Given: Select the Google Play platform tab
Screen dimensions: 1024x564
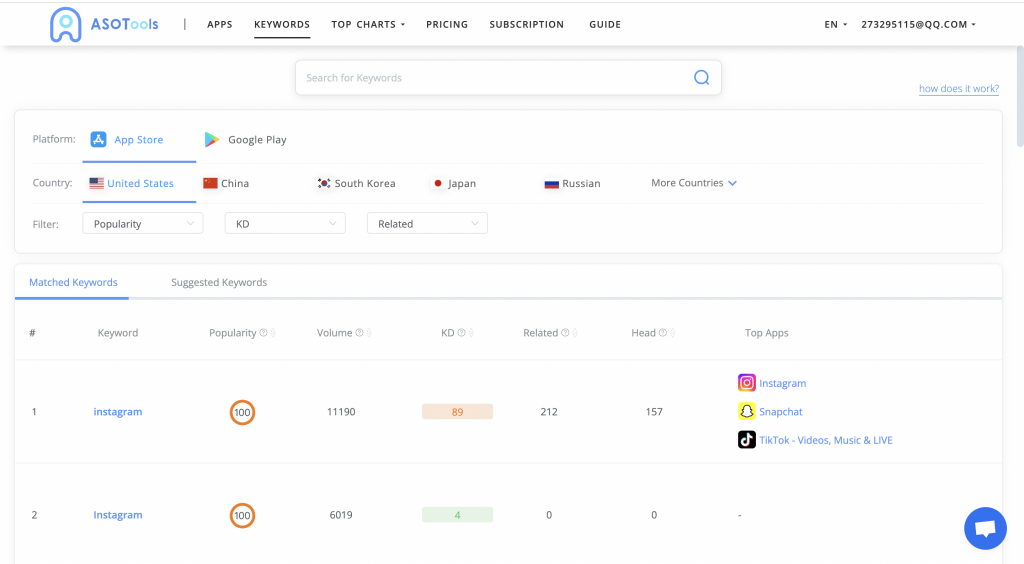Looking at the screenshot, I should (x=246, y=140).
